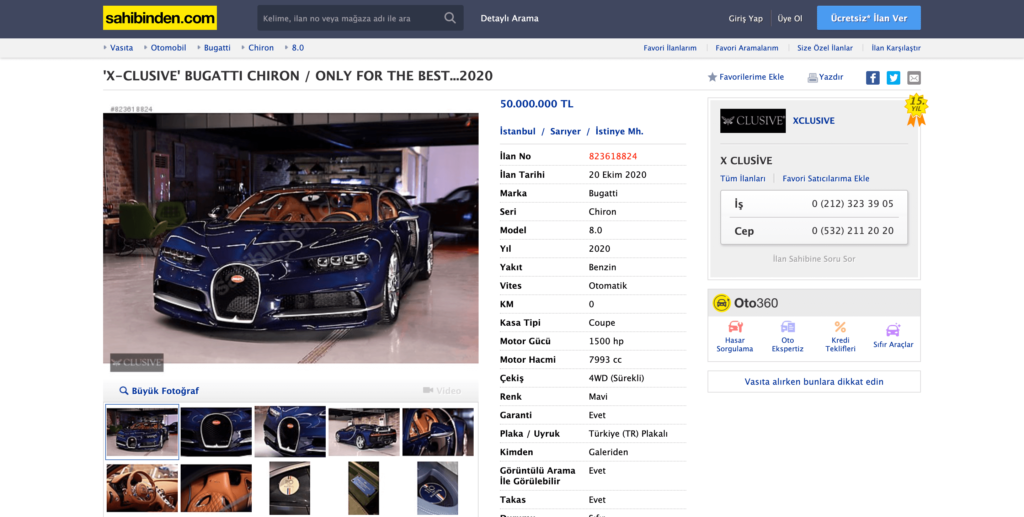Open Detaylı Arama advanced search
Viewport: 1024px width, 517px height.
pyautogui.click(x=509, y=18)
